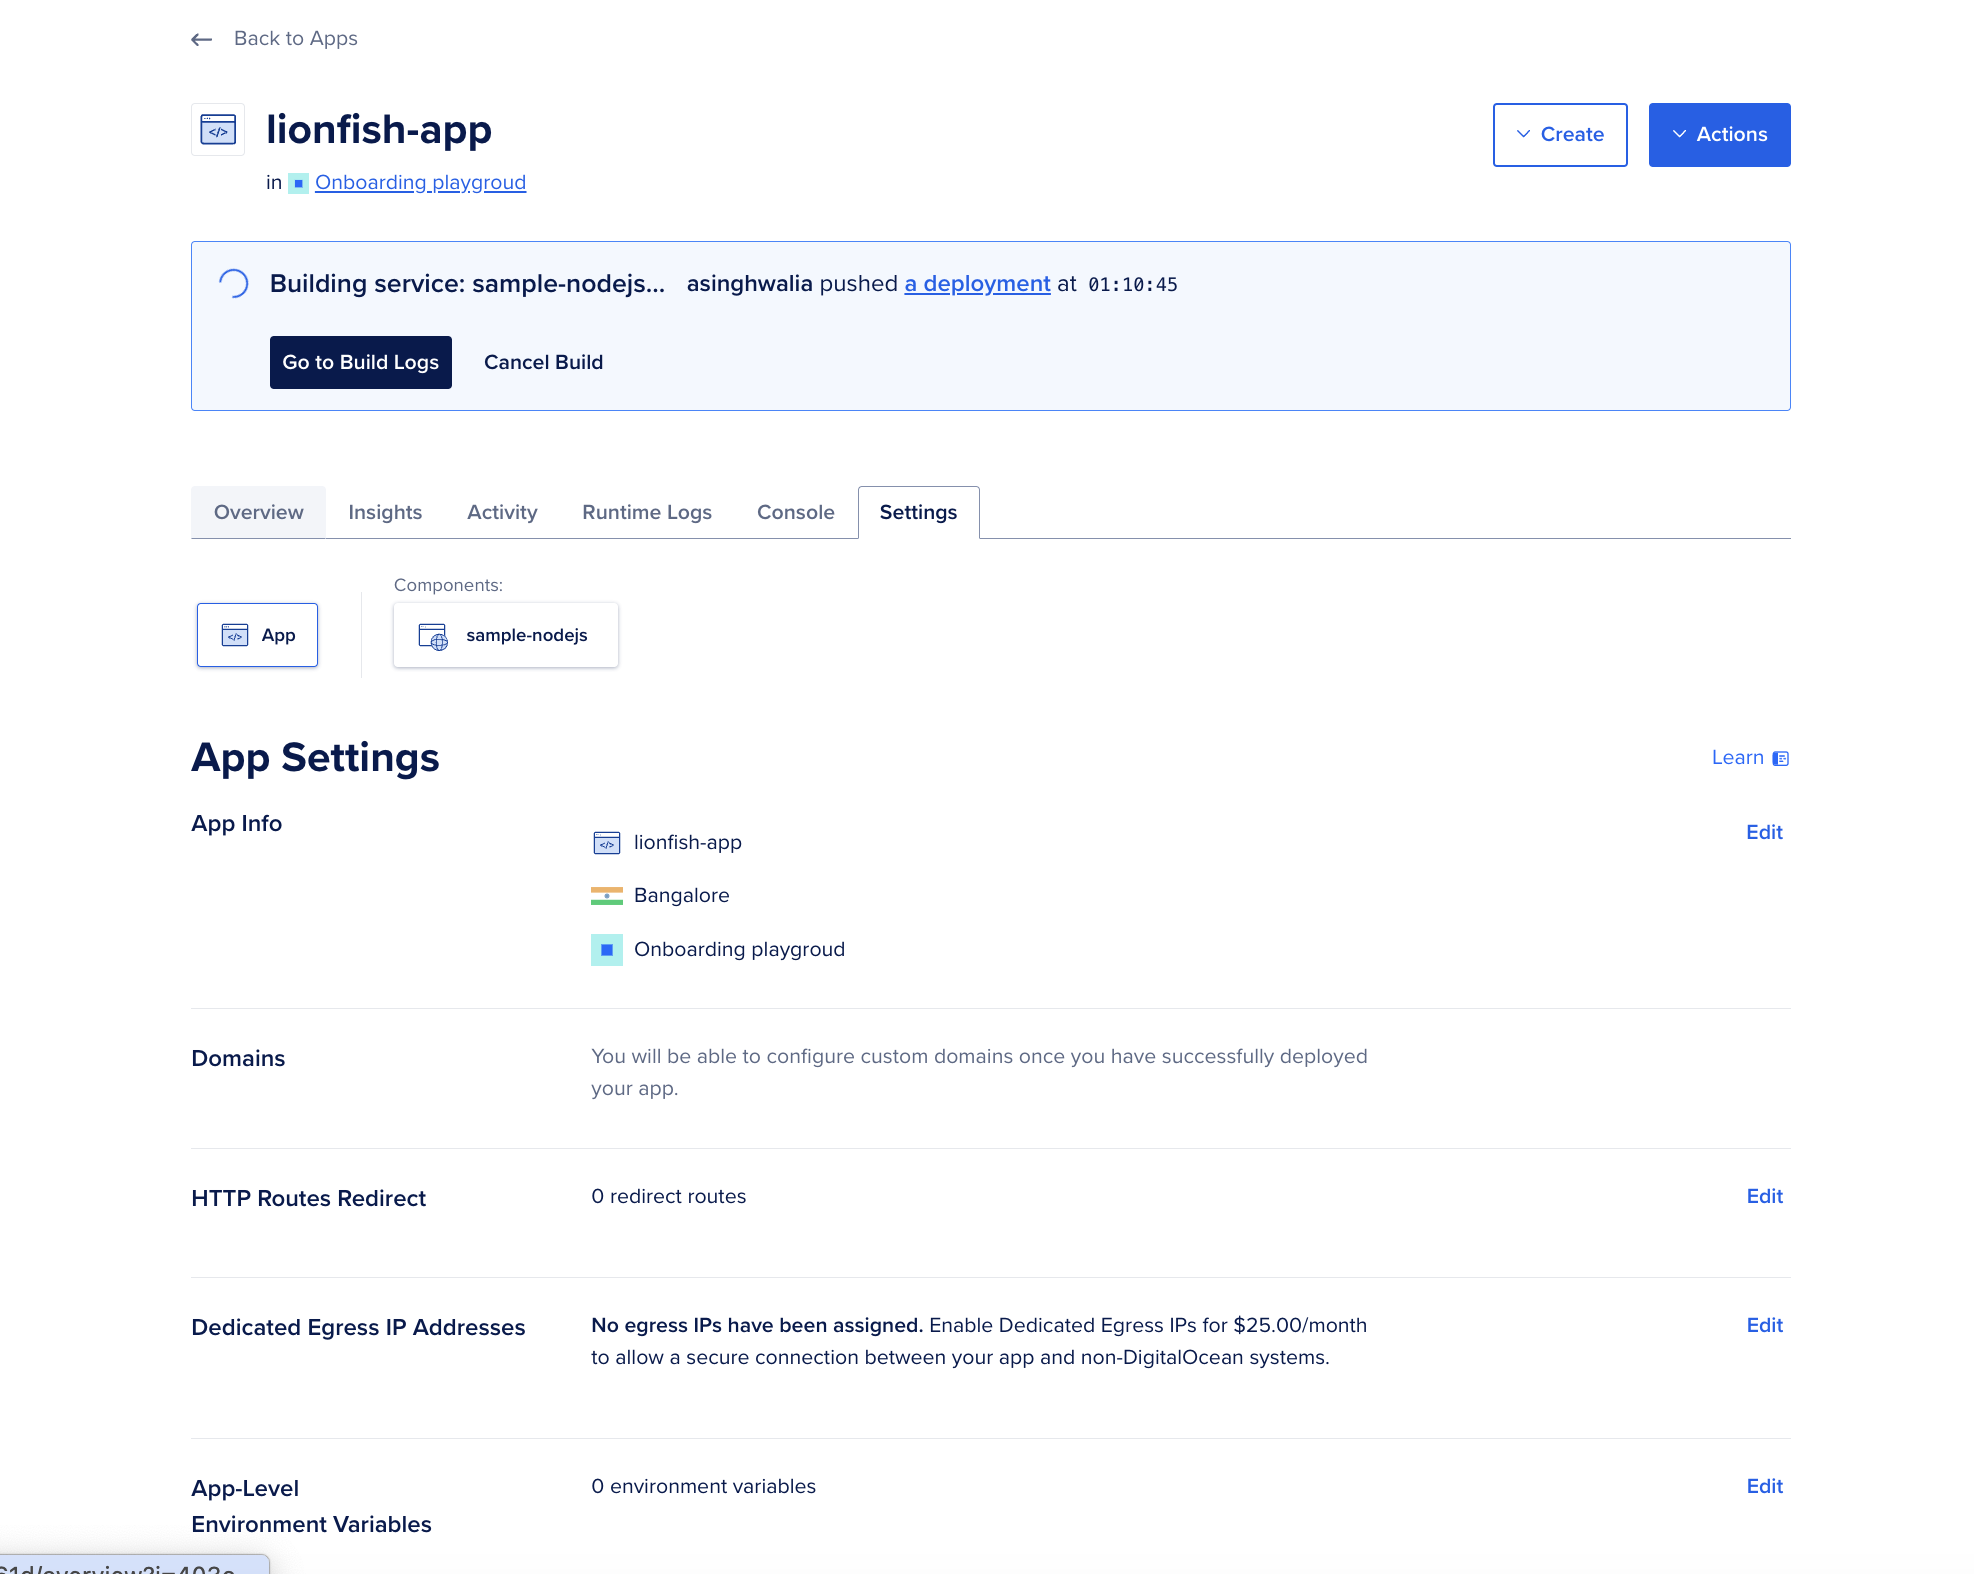This screenshot has width=1974, height=1574.
Task: Open the a deployment link
Action: click(977, 284)
